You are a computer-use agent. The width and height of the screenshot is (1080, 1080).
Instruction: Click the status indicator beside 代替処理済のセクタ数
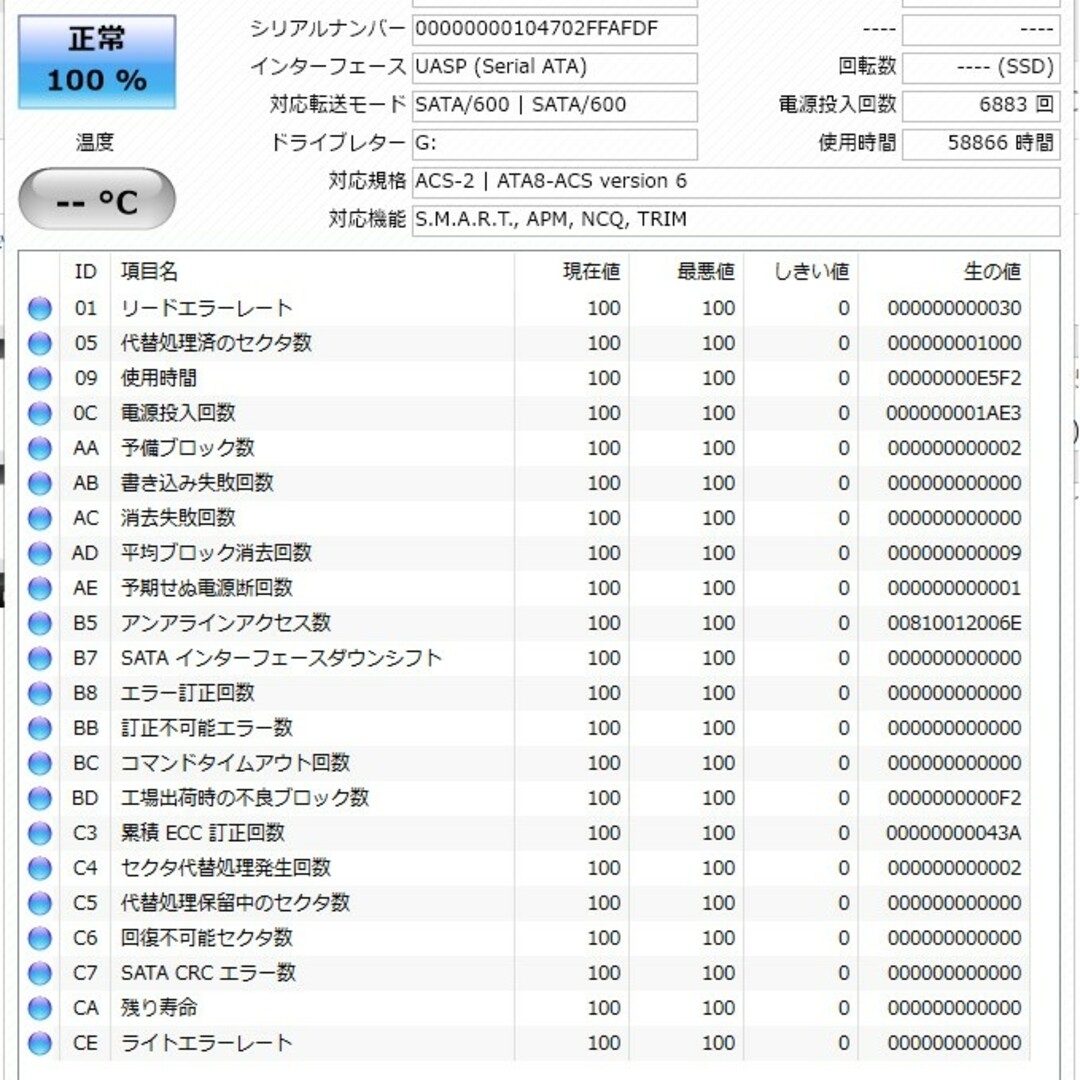click(39, 343)
